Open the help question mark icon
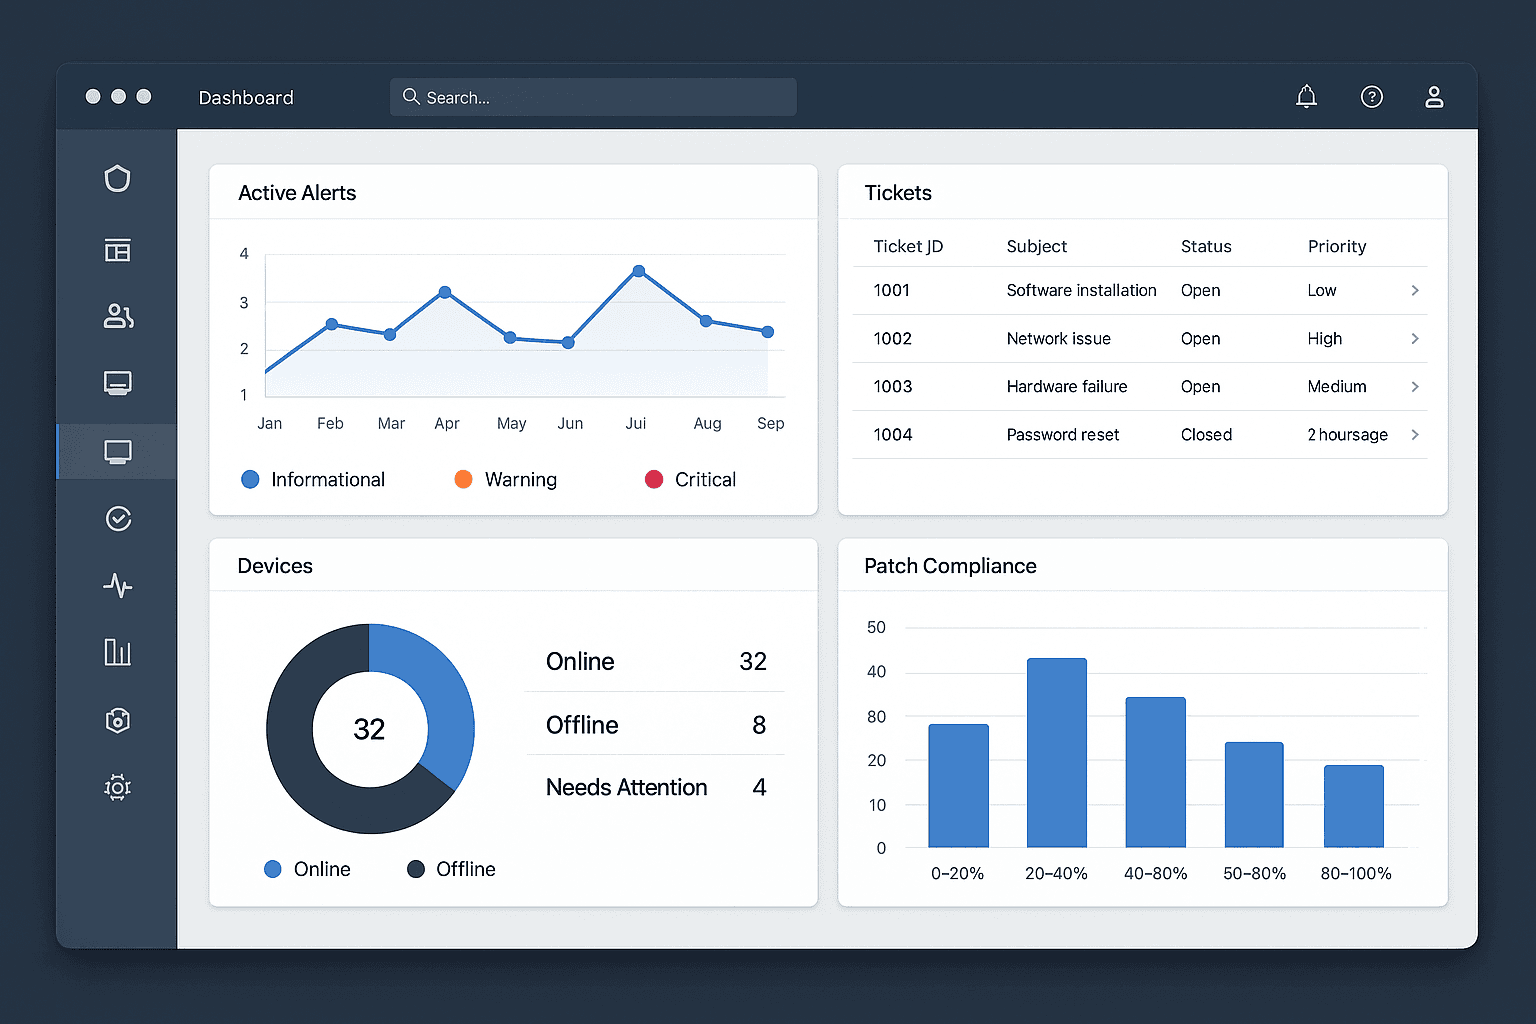 [x=1371, y=96]
